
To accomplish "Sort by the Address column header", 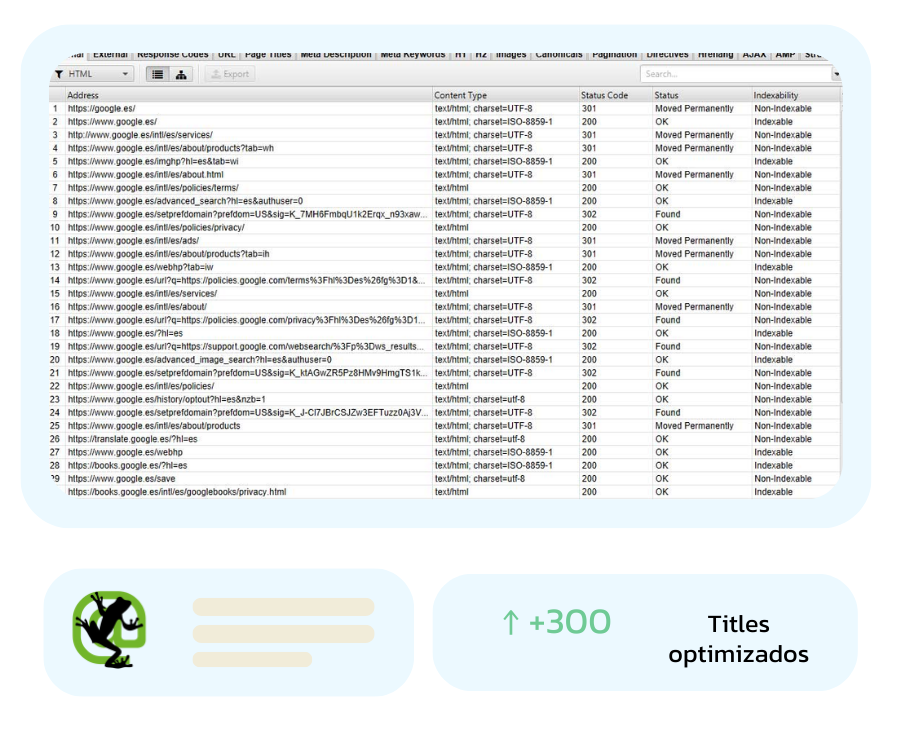I will 249,95.
